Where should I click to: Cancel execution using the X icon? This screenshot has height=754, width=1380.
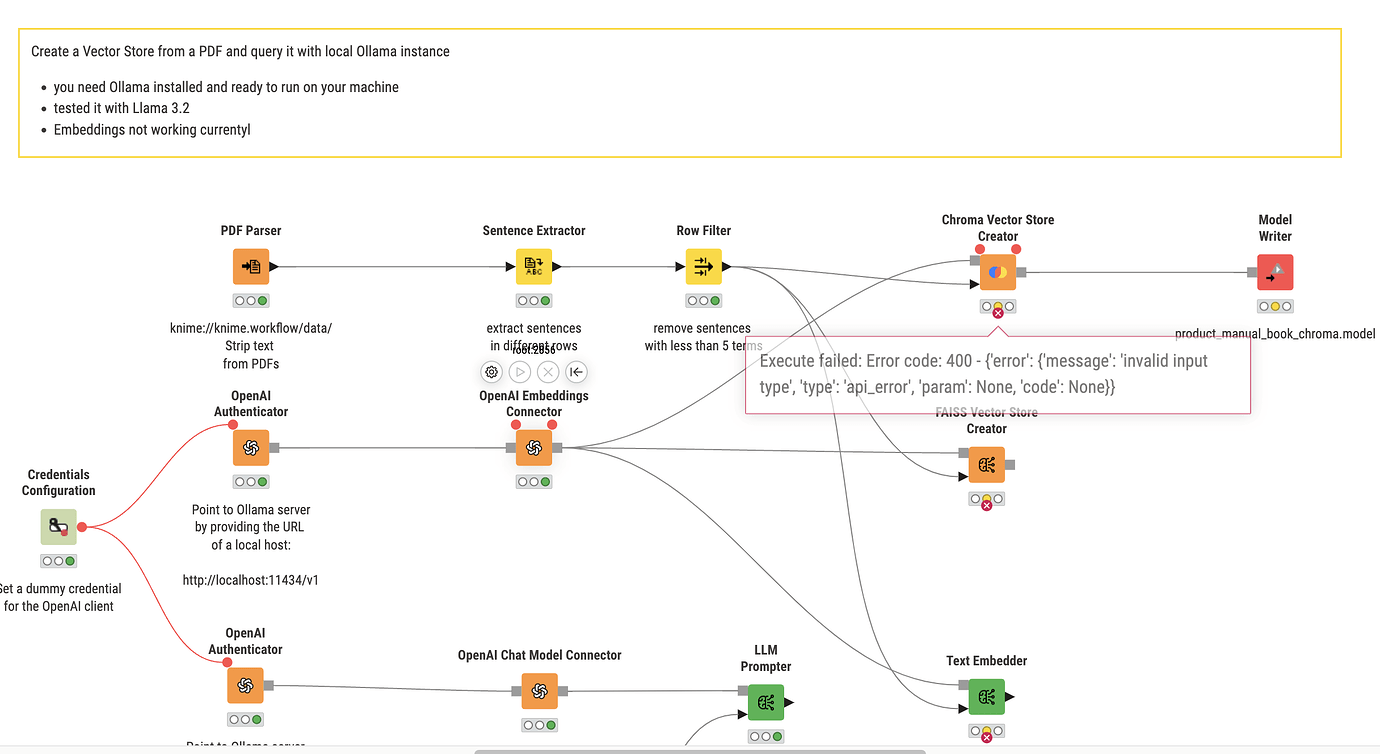[x=547, y=371]
